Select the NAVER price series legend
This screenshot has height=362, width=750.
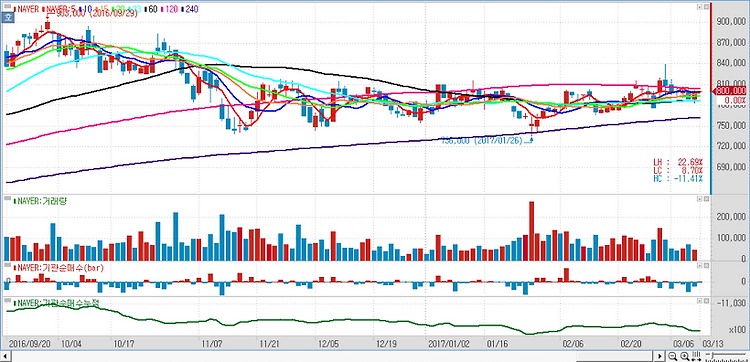point(26,9)
